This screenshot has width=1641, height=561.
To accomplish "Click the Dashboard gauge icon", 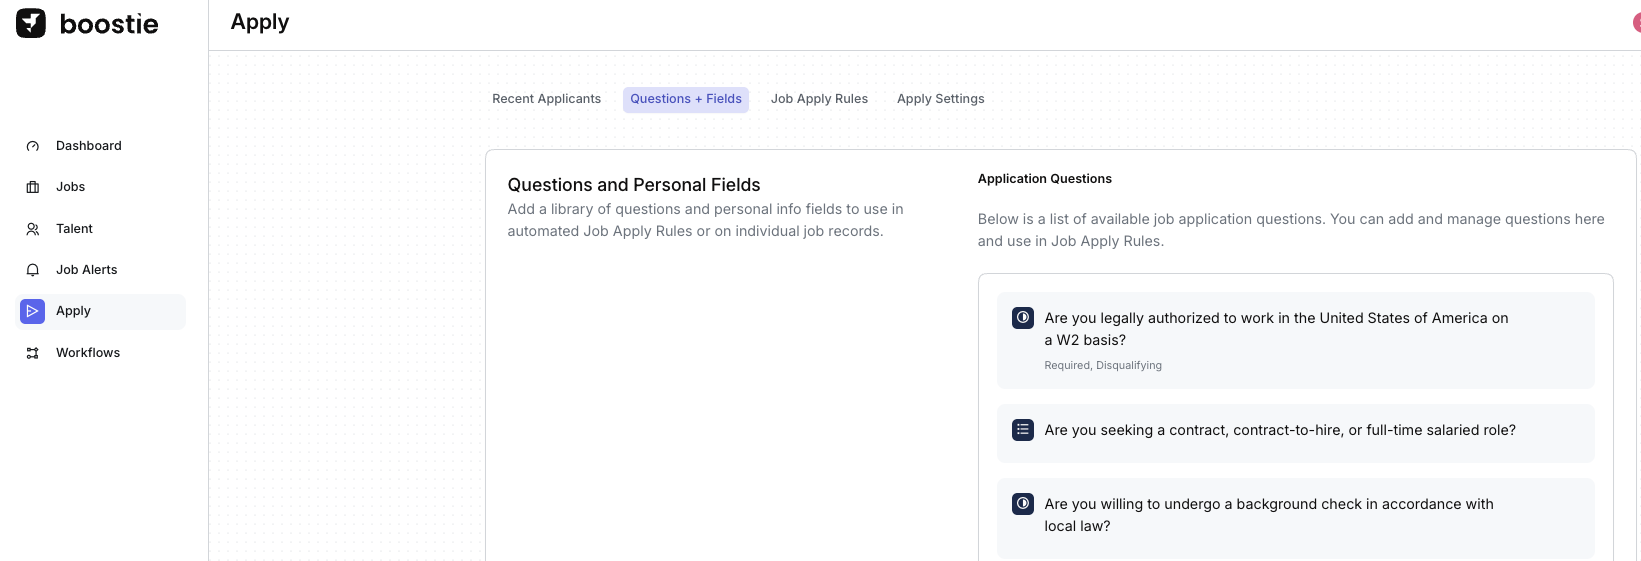I will coord(33,146).
